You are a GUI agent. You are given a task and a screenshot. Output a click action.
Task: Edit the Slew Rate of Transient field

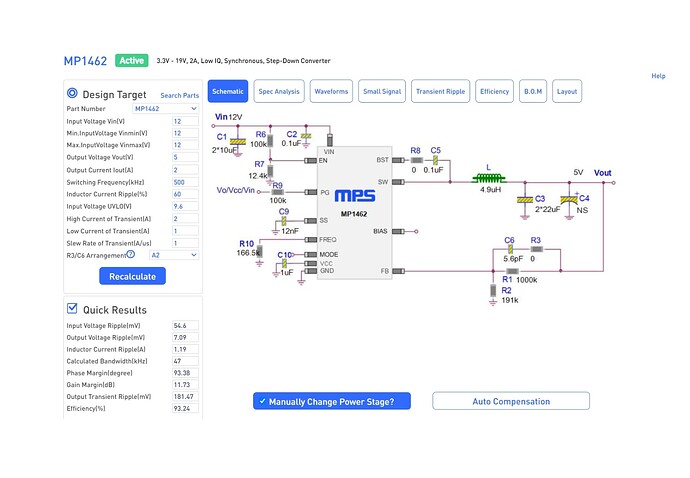(185, 243)
